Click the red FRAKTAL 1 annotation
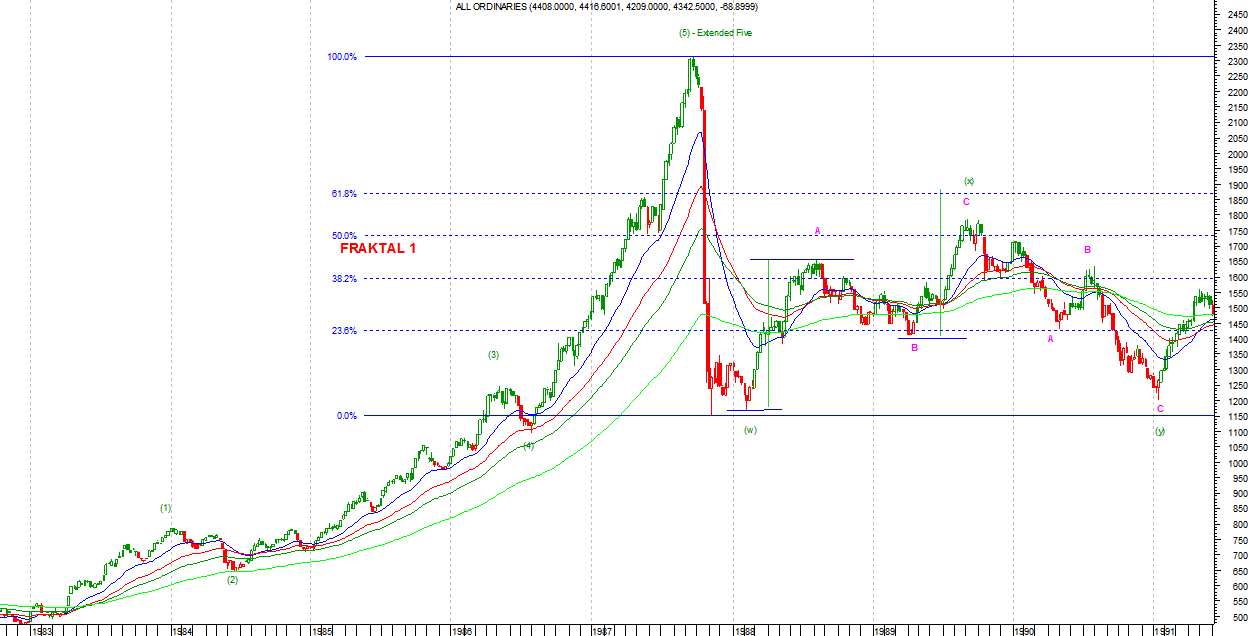 click(378, 248)
